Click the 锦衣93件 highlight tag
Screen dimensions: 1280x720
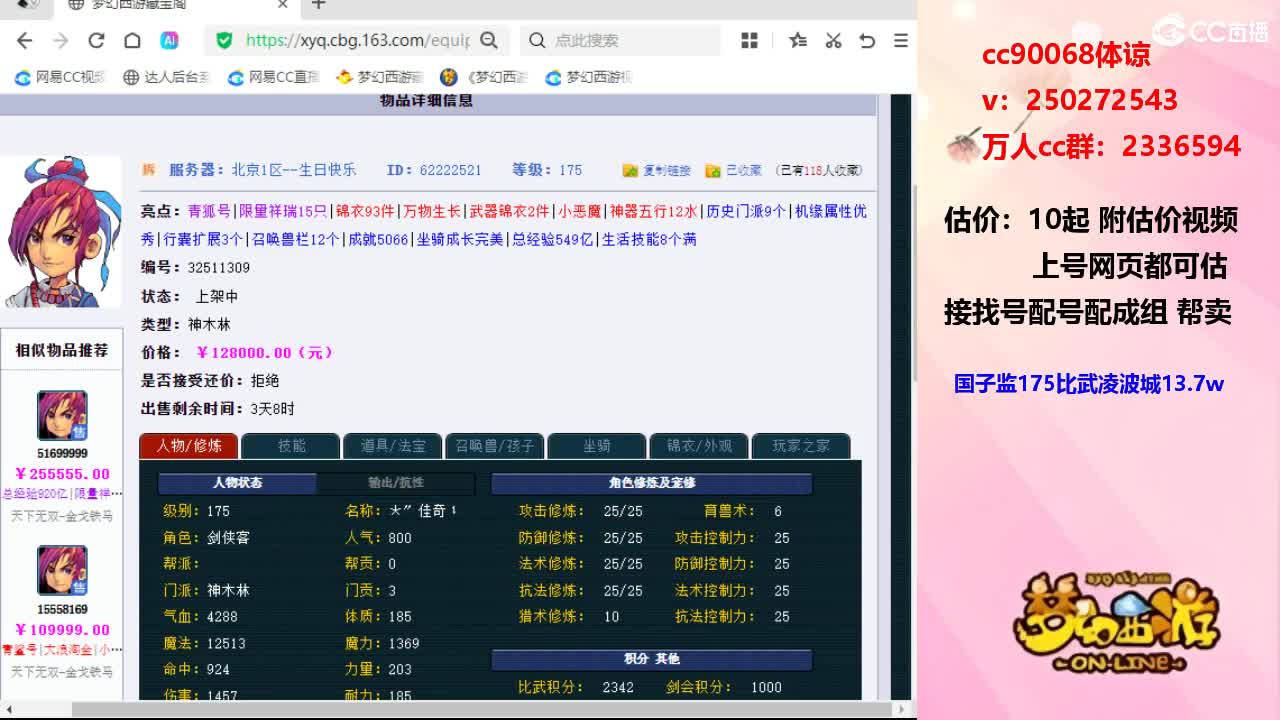pos(365,211)
